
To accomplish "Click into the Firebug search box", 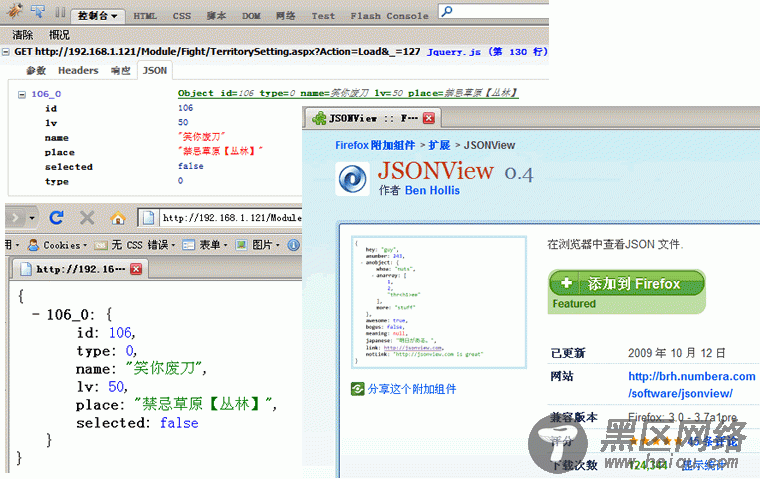I will (493, 11).
